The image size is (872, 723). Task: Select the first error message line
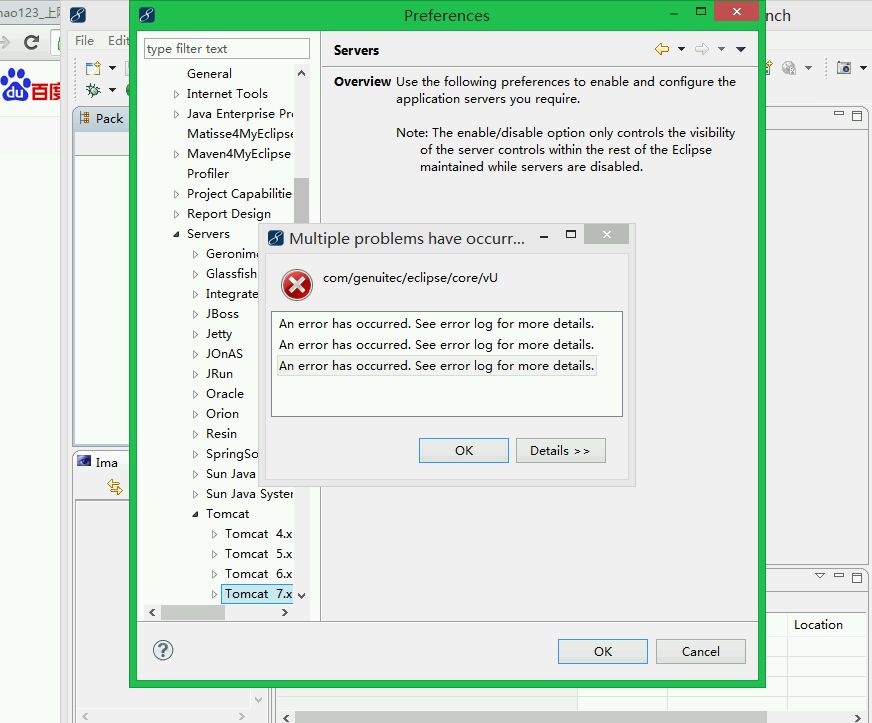pyautogui.click(x=437, y=324)
